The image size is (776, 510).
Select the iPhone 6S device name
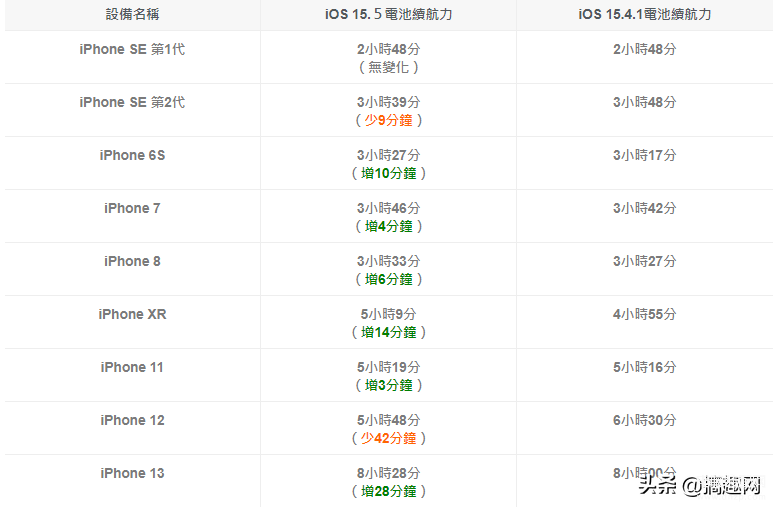point(132,155)
